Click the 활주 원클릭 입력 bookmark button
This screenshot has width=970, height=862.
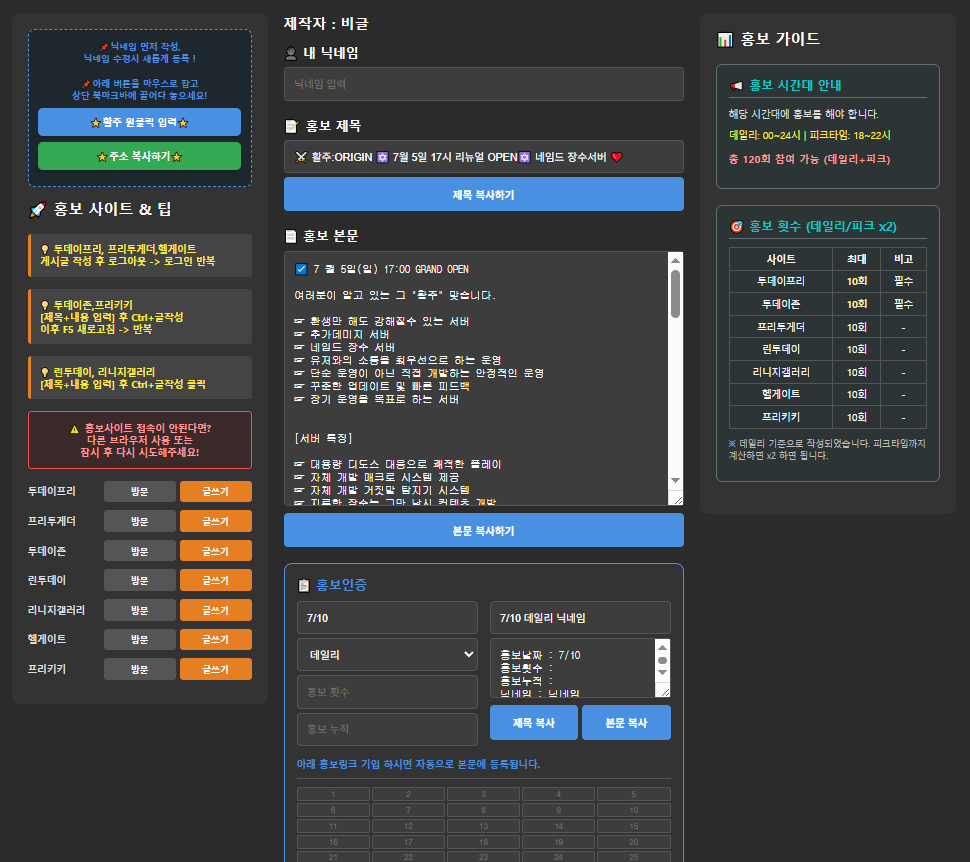(139, 122)
